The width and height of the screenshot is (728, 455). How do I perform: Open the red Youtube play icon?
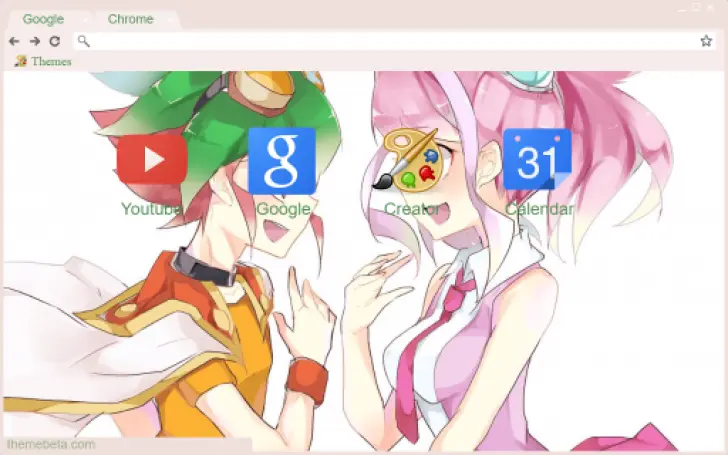[x=151, y=160]
